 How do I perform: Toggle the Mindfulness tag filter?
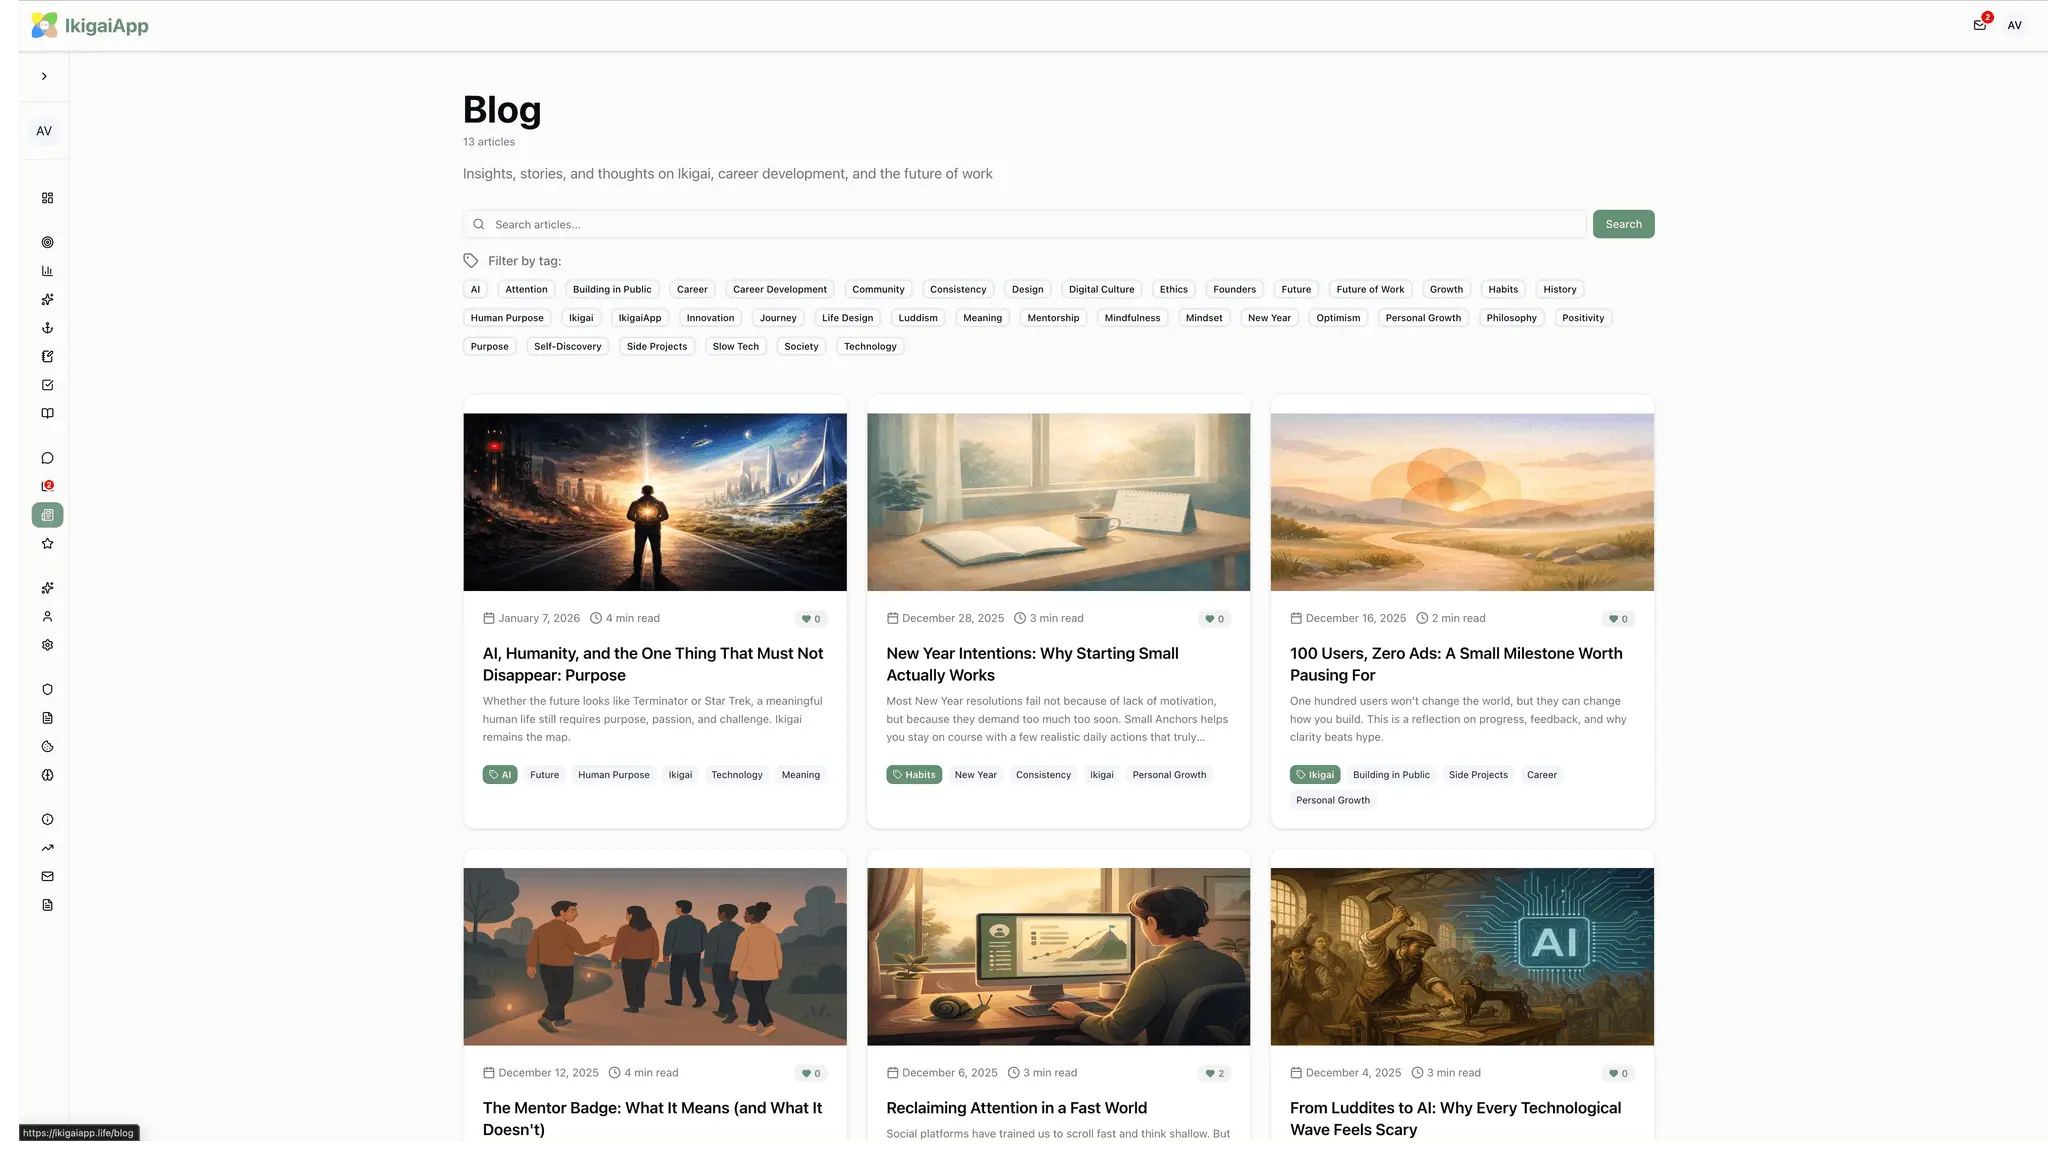pos(1132,318)
